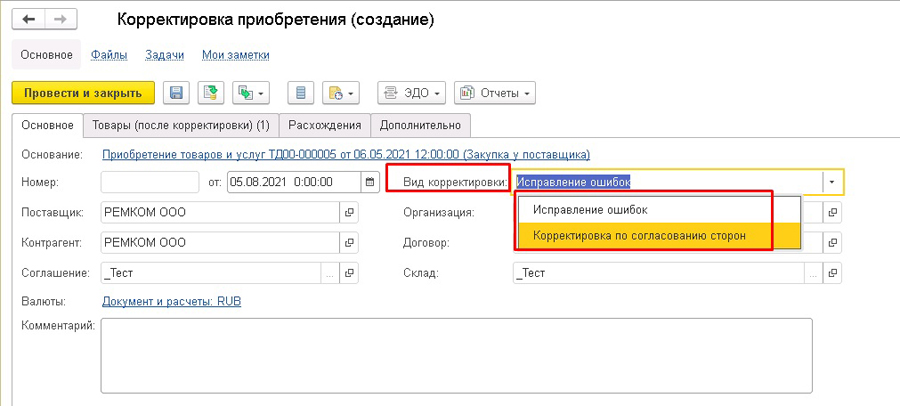Go forward with the right arrow button
Screen dimensions: 900x406
61,19
